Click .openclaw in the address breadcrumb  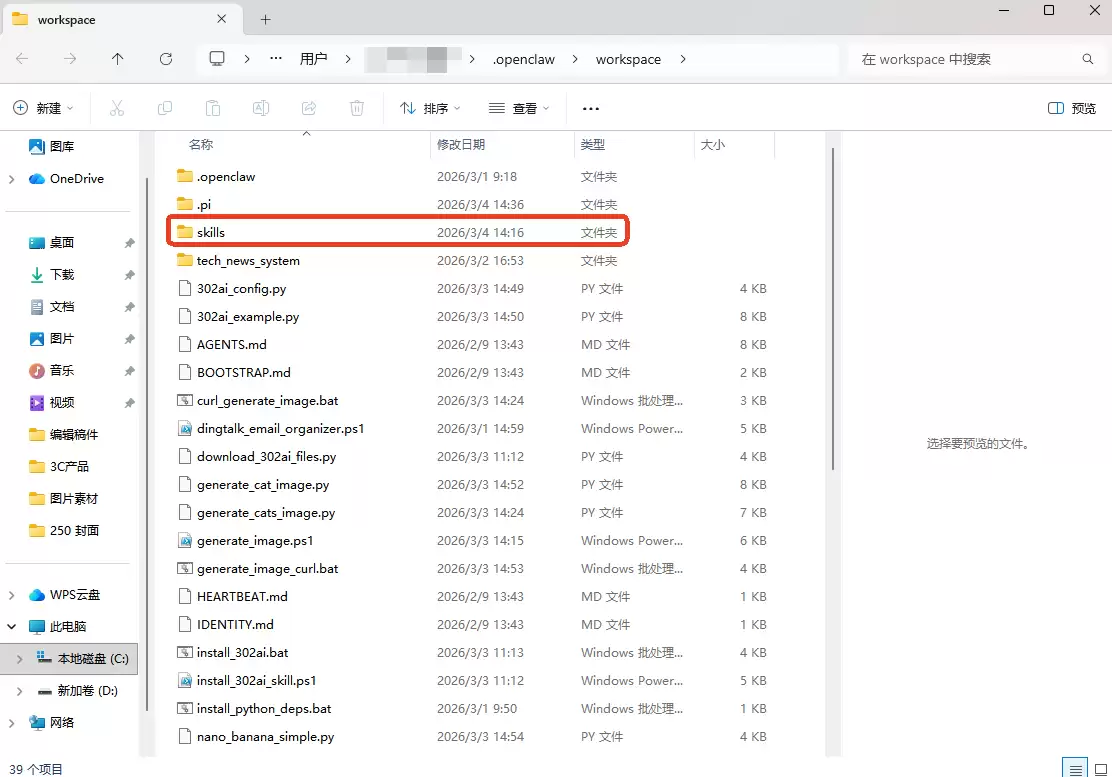(524, 59)
